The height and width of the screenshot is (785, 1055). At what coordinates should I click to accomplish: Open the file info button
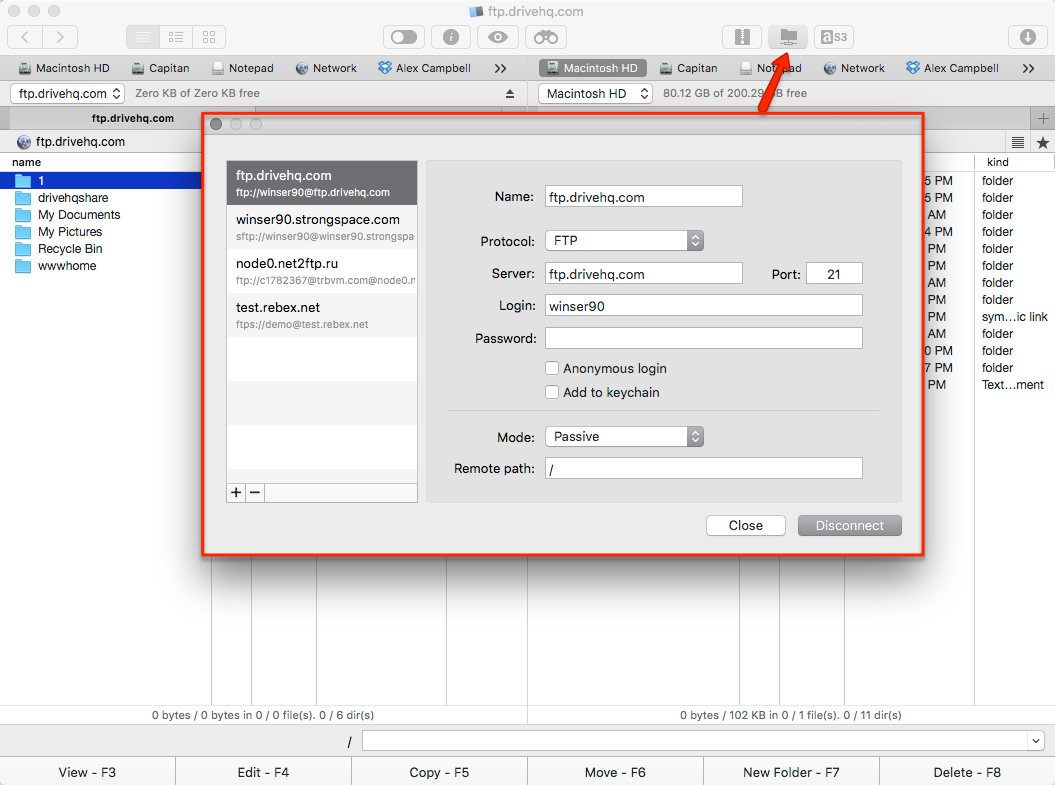(x=451, y=37)
